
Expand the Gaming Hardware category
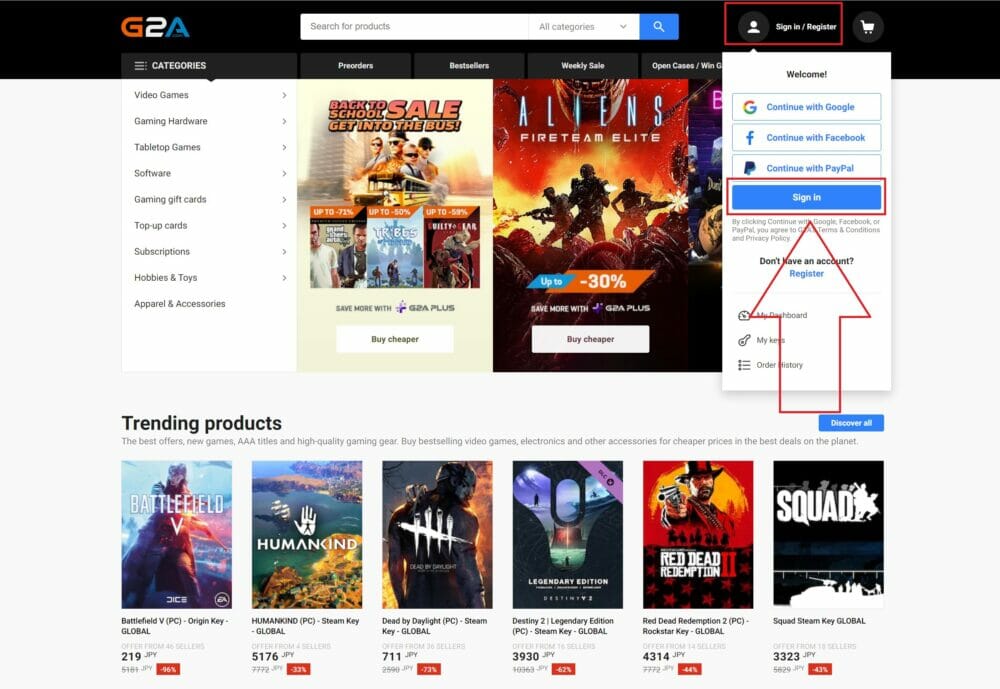point(210,121)
